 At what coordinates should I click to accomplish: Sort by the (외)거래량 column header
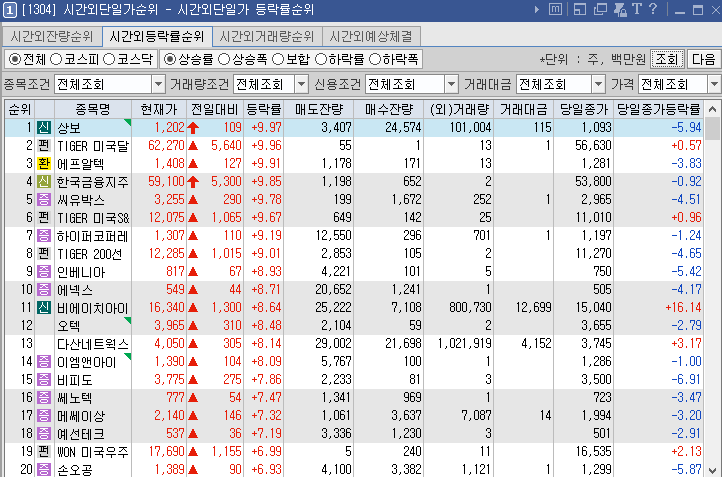tap(459, 109)
